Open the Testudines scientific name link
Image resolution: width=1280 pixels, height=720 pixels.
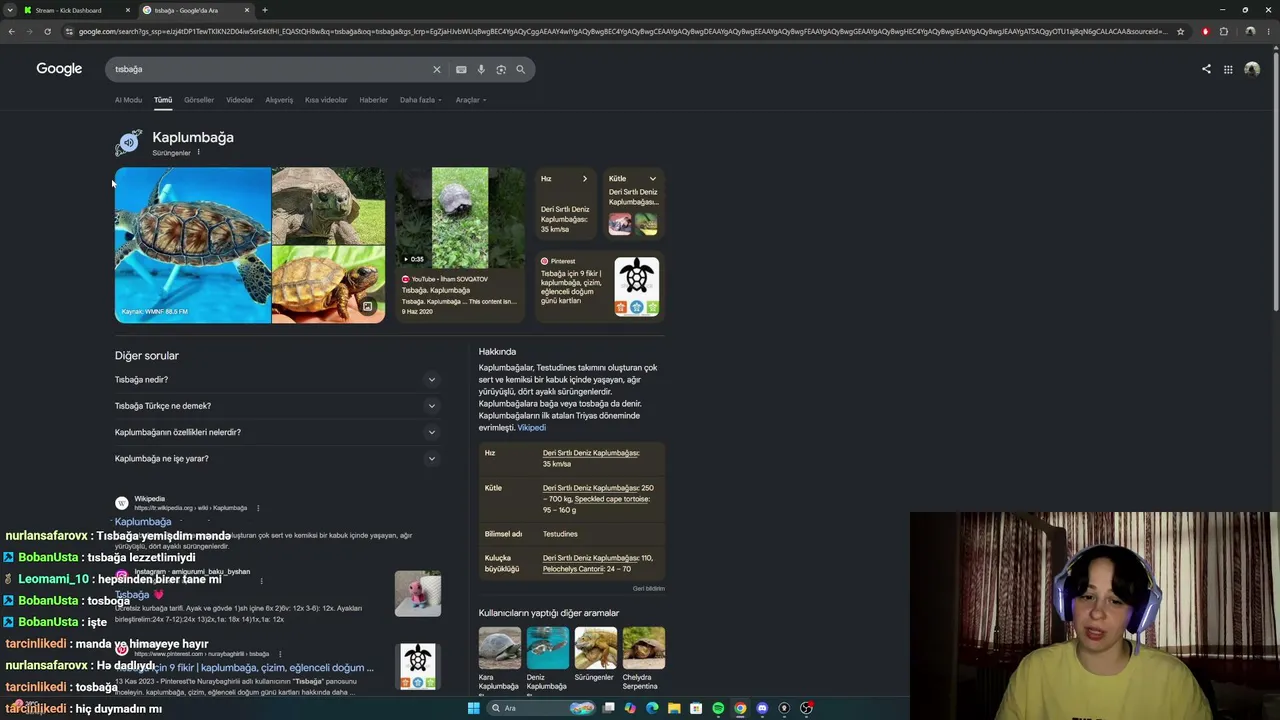pos(560,534)
